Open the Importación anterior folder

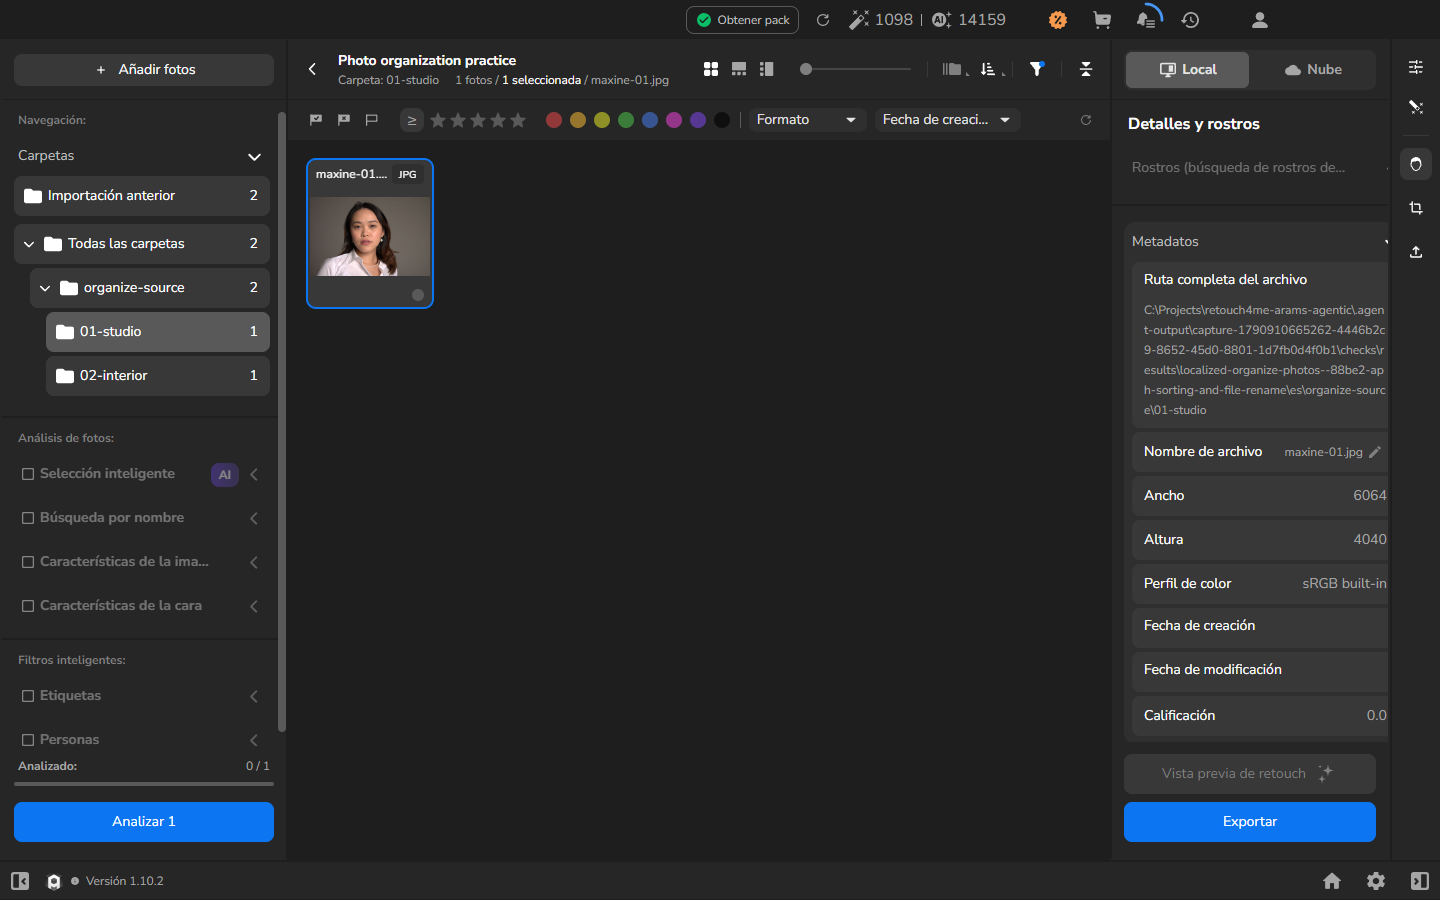(142, 196)
